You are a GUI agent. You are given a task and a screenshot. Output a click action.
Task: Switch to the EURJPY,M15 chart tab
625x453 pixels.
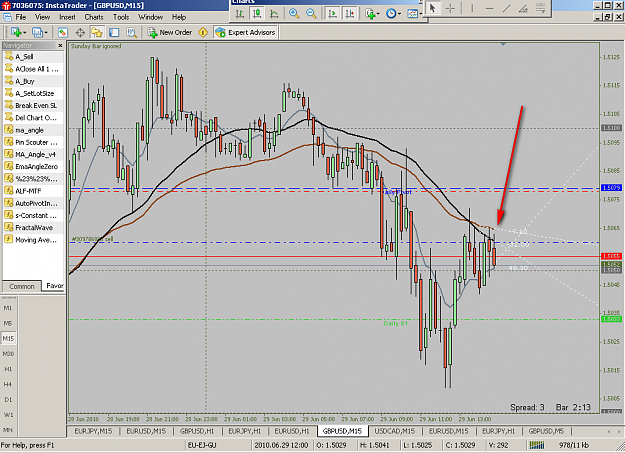(x=93, y=431)
